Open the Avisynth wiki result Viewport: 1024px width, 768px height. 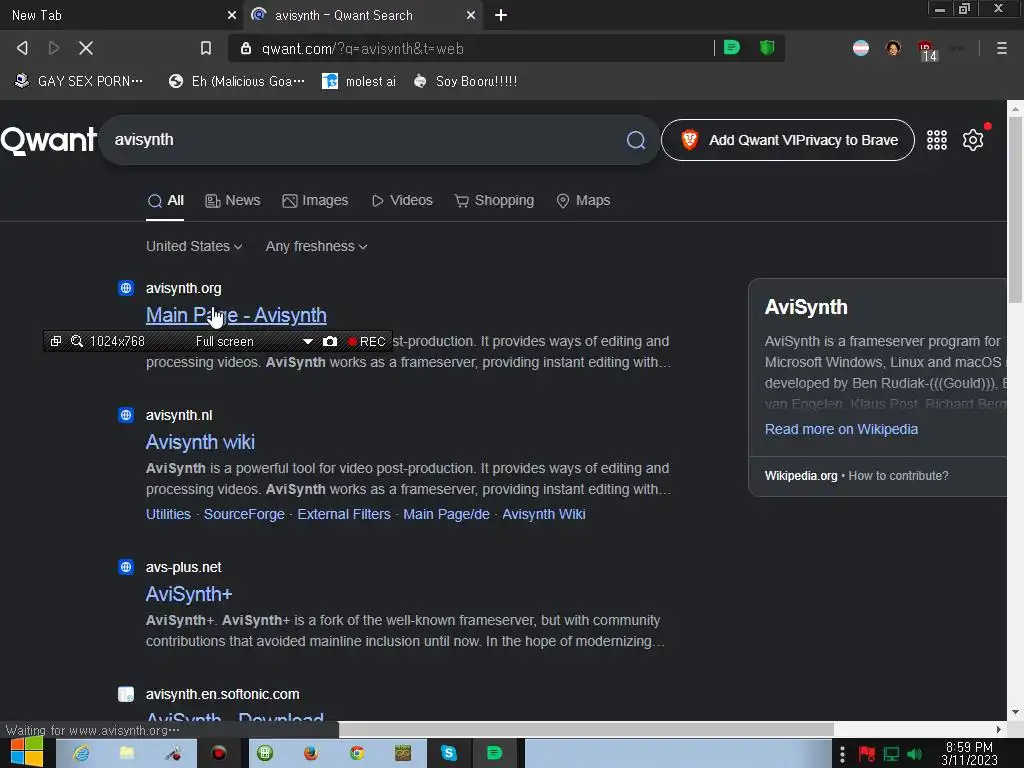tap(200, 442)
